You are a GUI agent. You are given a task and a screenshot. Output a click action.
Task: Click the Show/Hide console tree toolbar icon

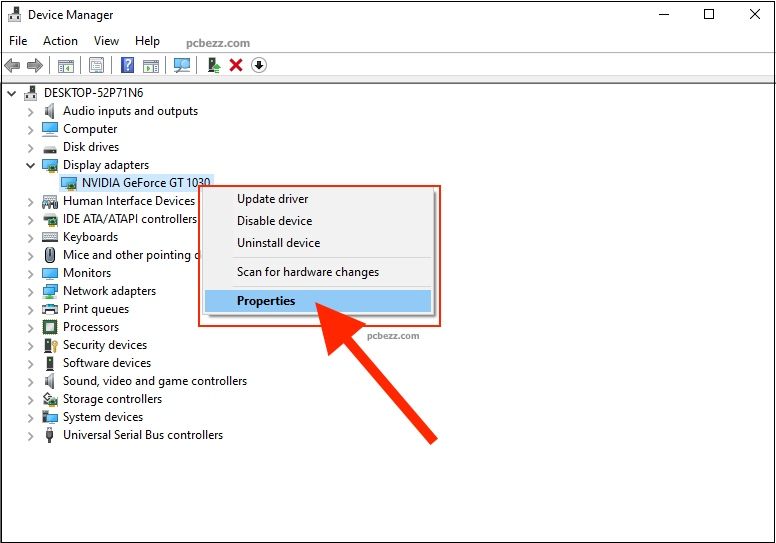click(x=65, y=65)
